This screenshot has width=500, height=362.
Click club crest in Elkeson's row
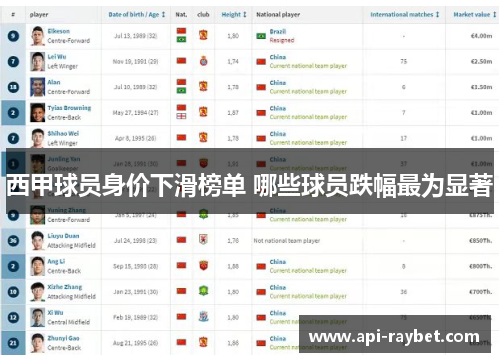(x=203, y=35)
